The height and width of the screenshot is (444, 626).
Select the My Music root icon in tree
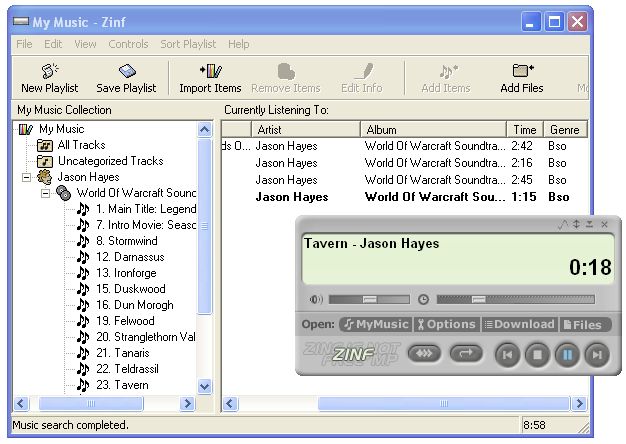pyautogui.click(x=26, y=129)
